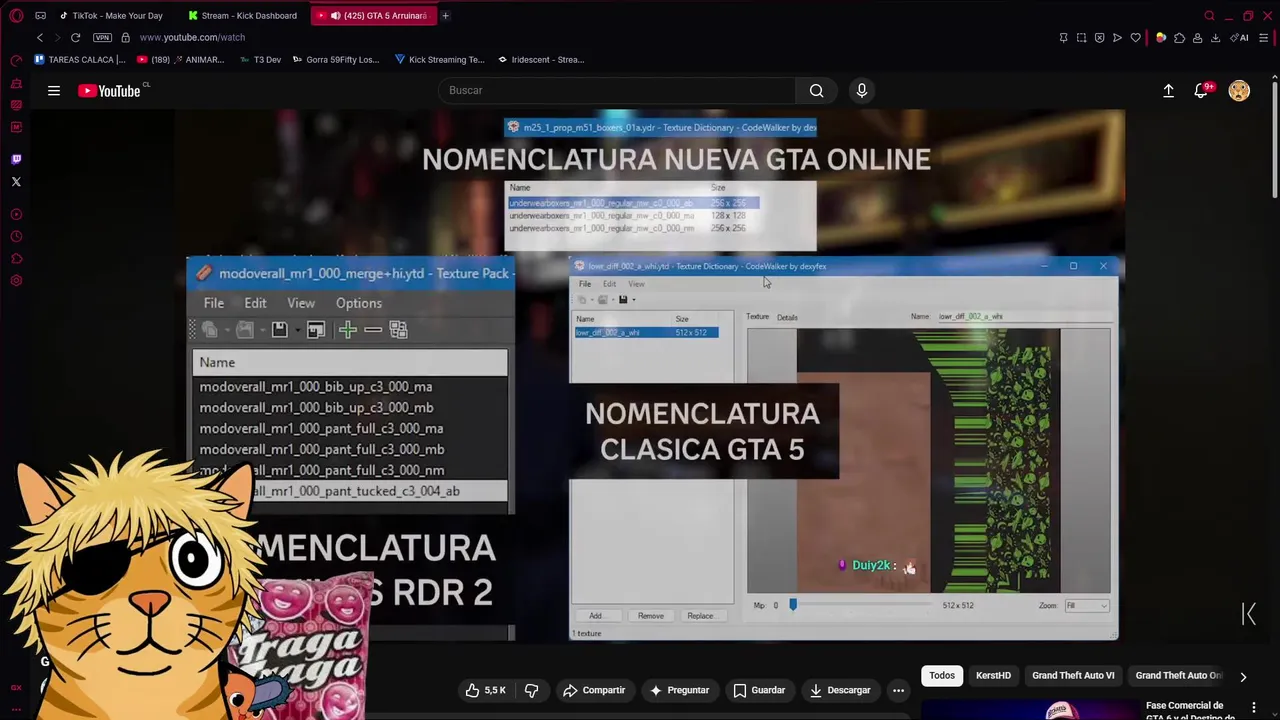Start voice search with the microphone
The width and height of the screenshot is (1280, 720).
pos(862,91)
